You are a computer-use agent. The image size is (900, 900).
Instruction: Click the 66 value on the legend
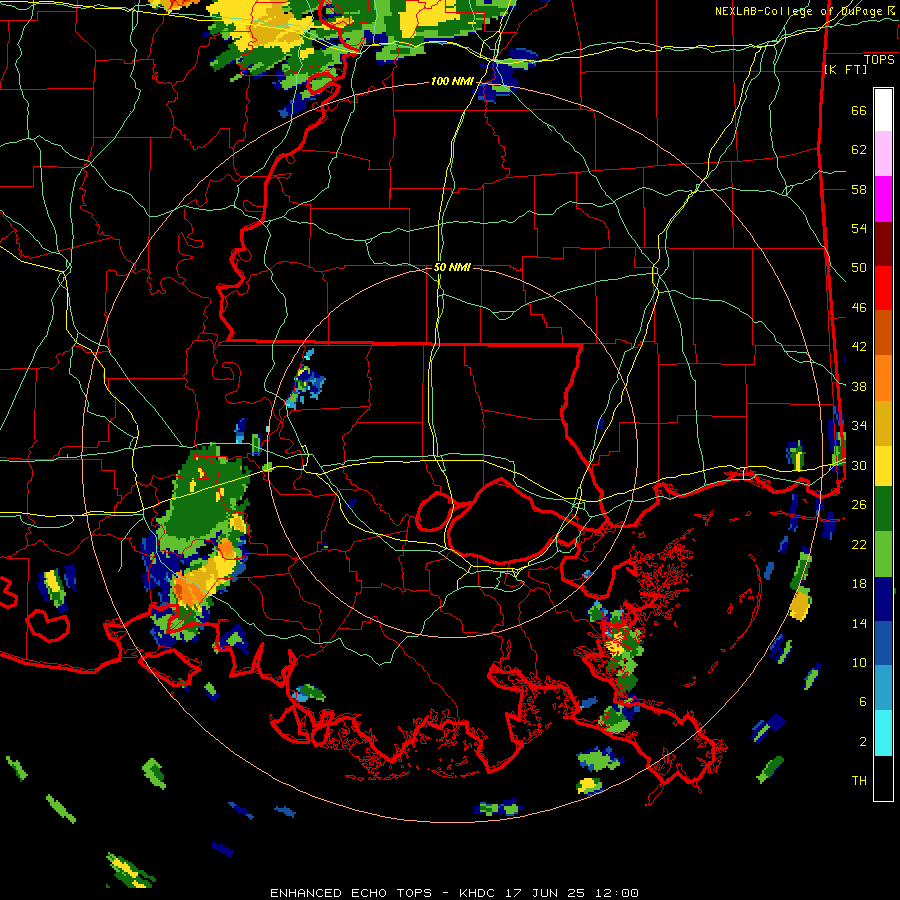[859, 110]
